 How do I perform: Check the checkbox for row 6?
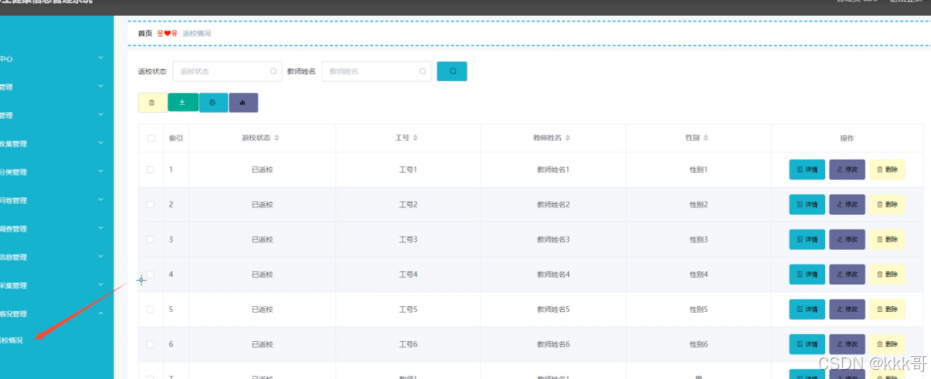(x=150, y=345)
